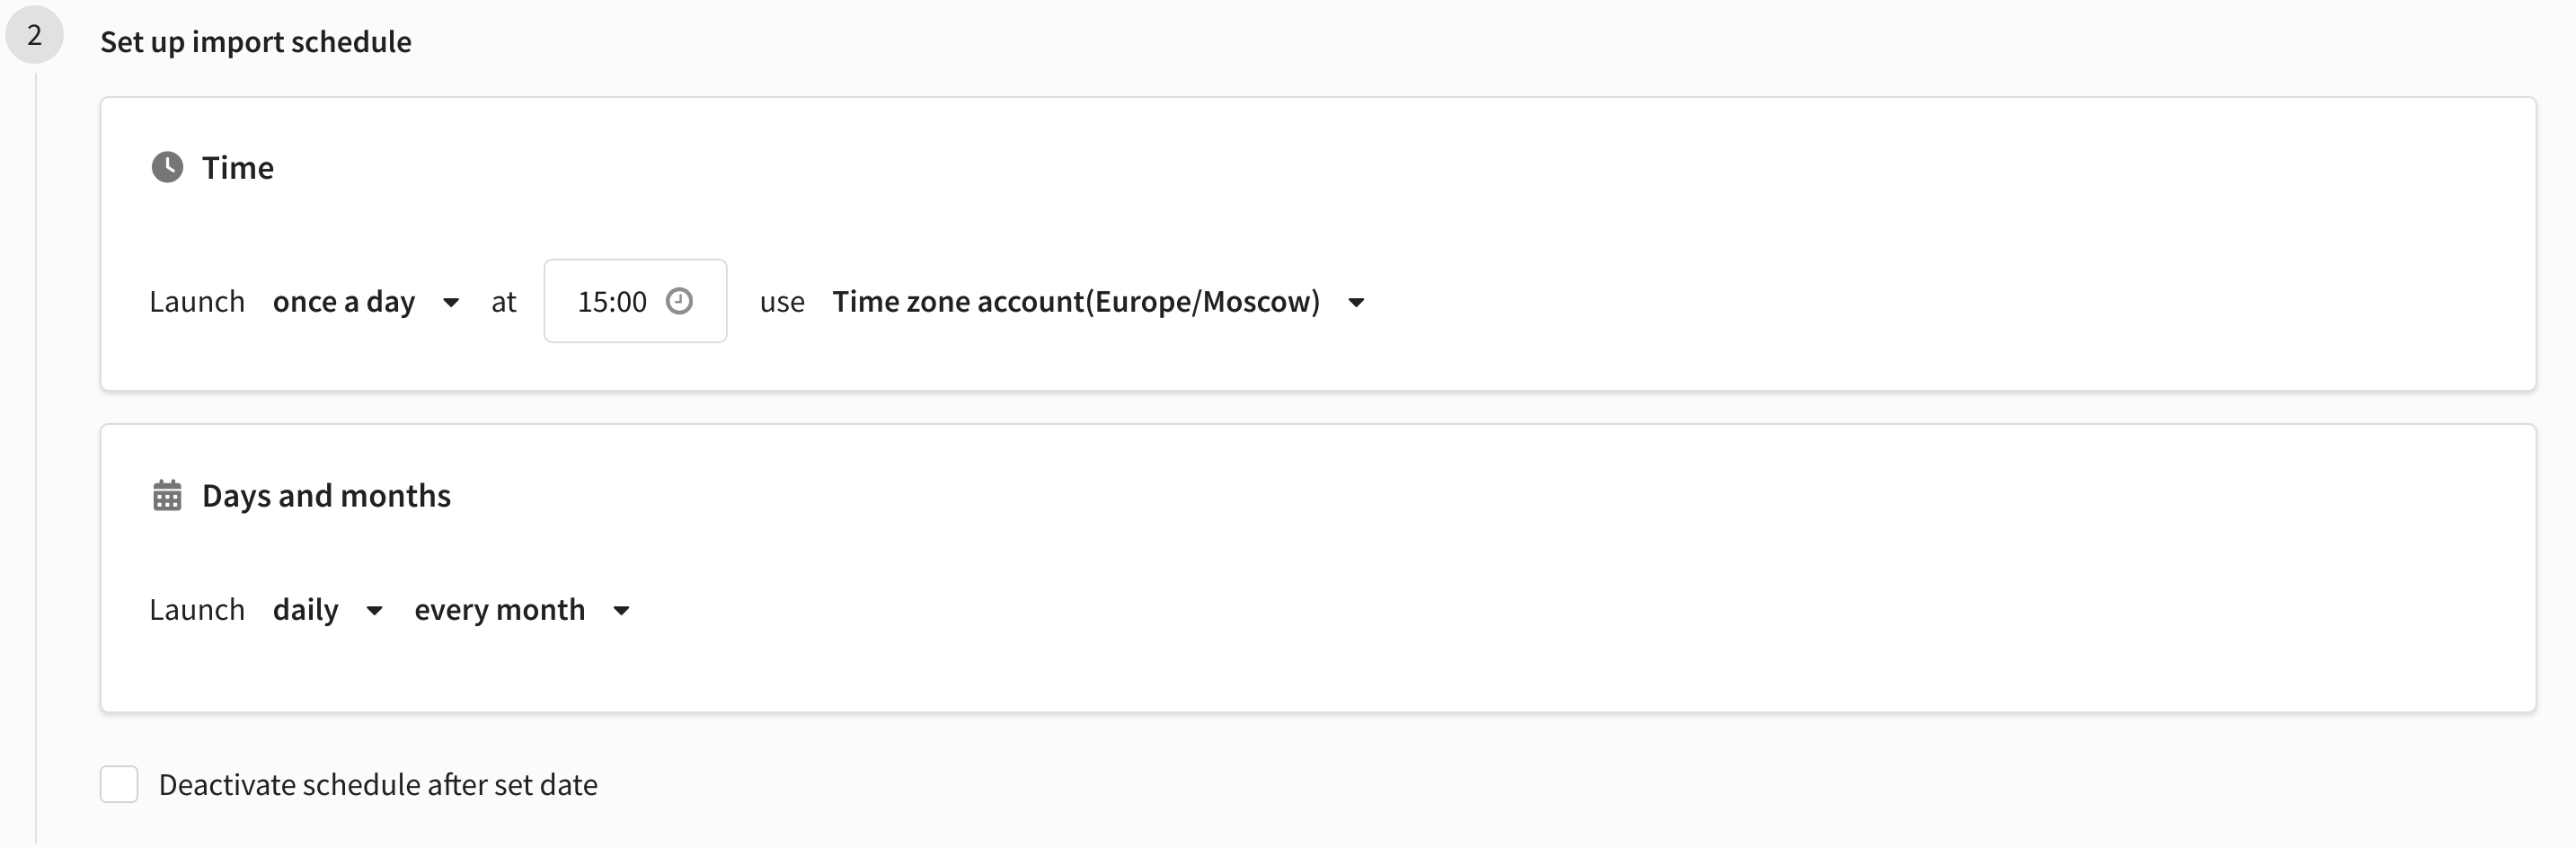Click the Deactivate schedule after set date label
The image size is (2576, 848).
point(378,784)
